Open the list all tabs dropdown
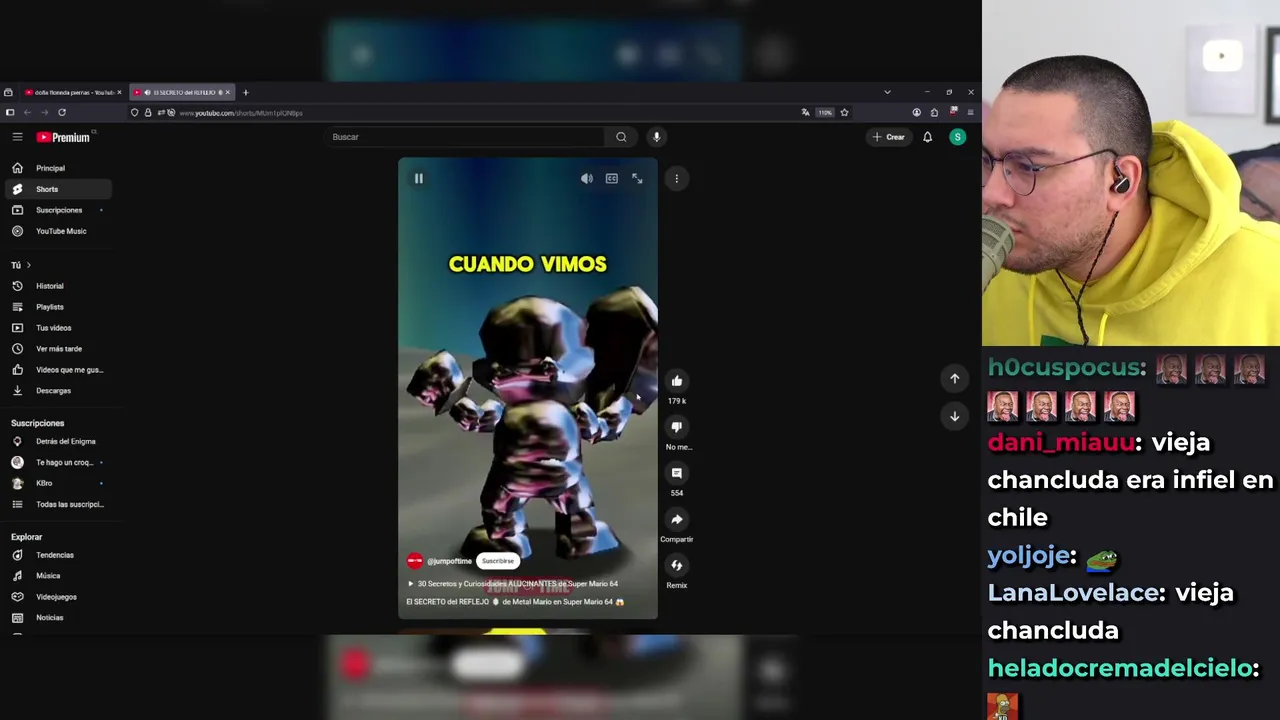The image size is (1280, 720). (x=887, y=92)
